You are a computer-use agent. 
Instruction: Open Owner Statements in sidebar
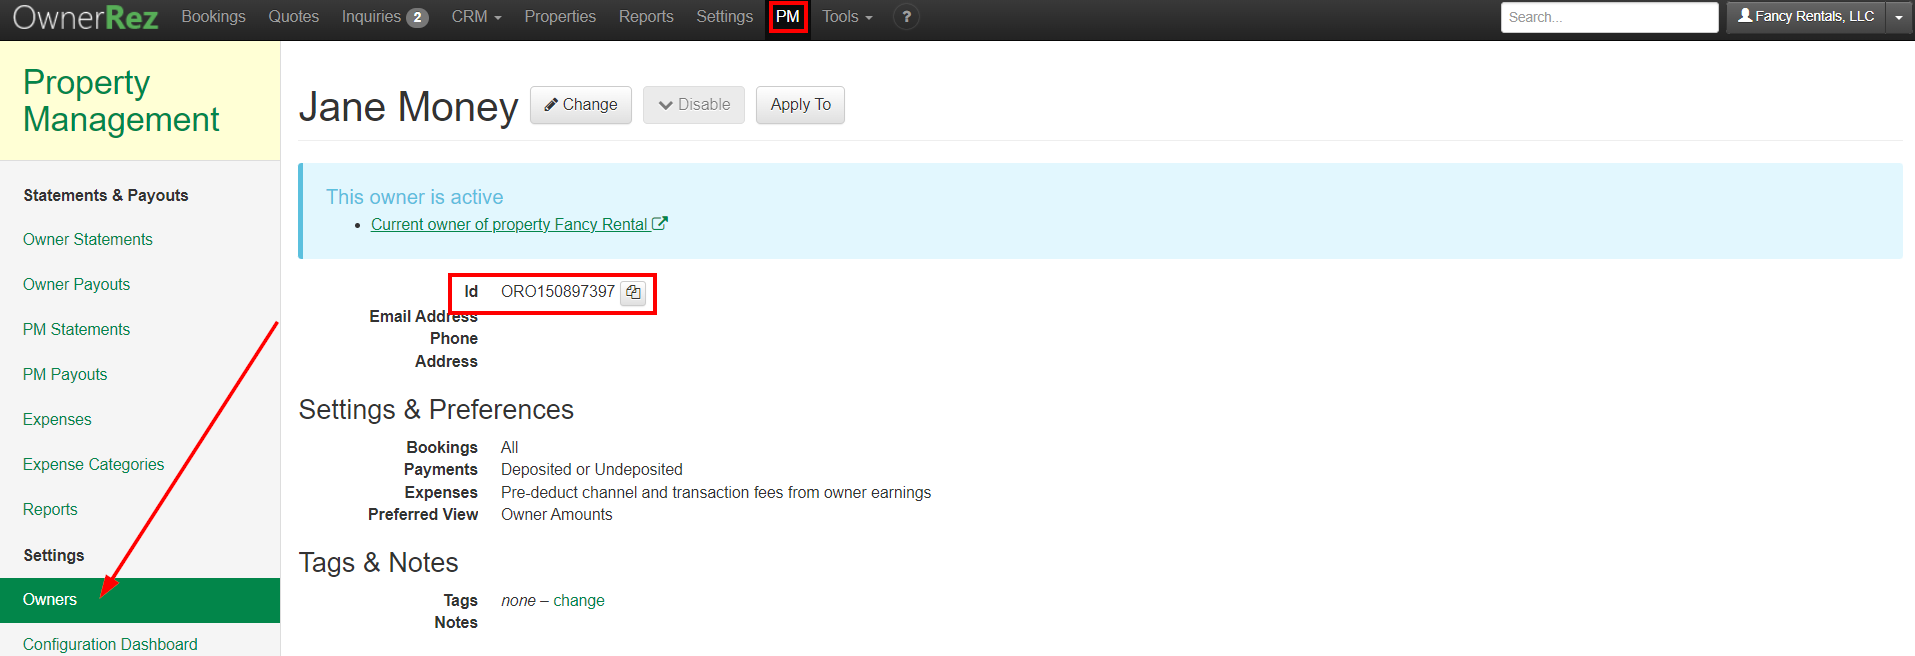88,239
